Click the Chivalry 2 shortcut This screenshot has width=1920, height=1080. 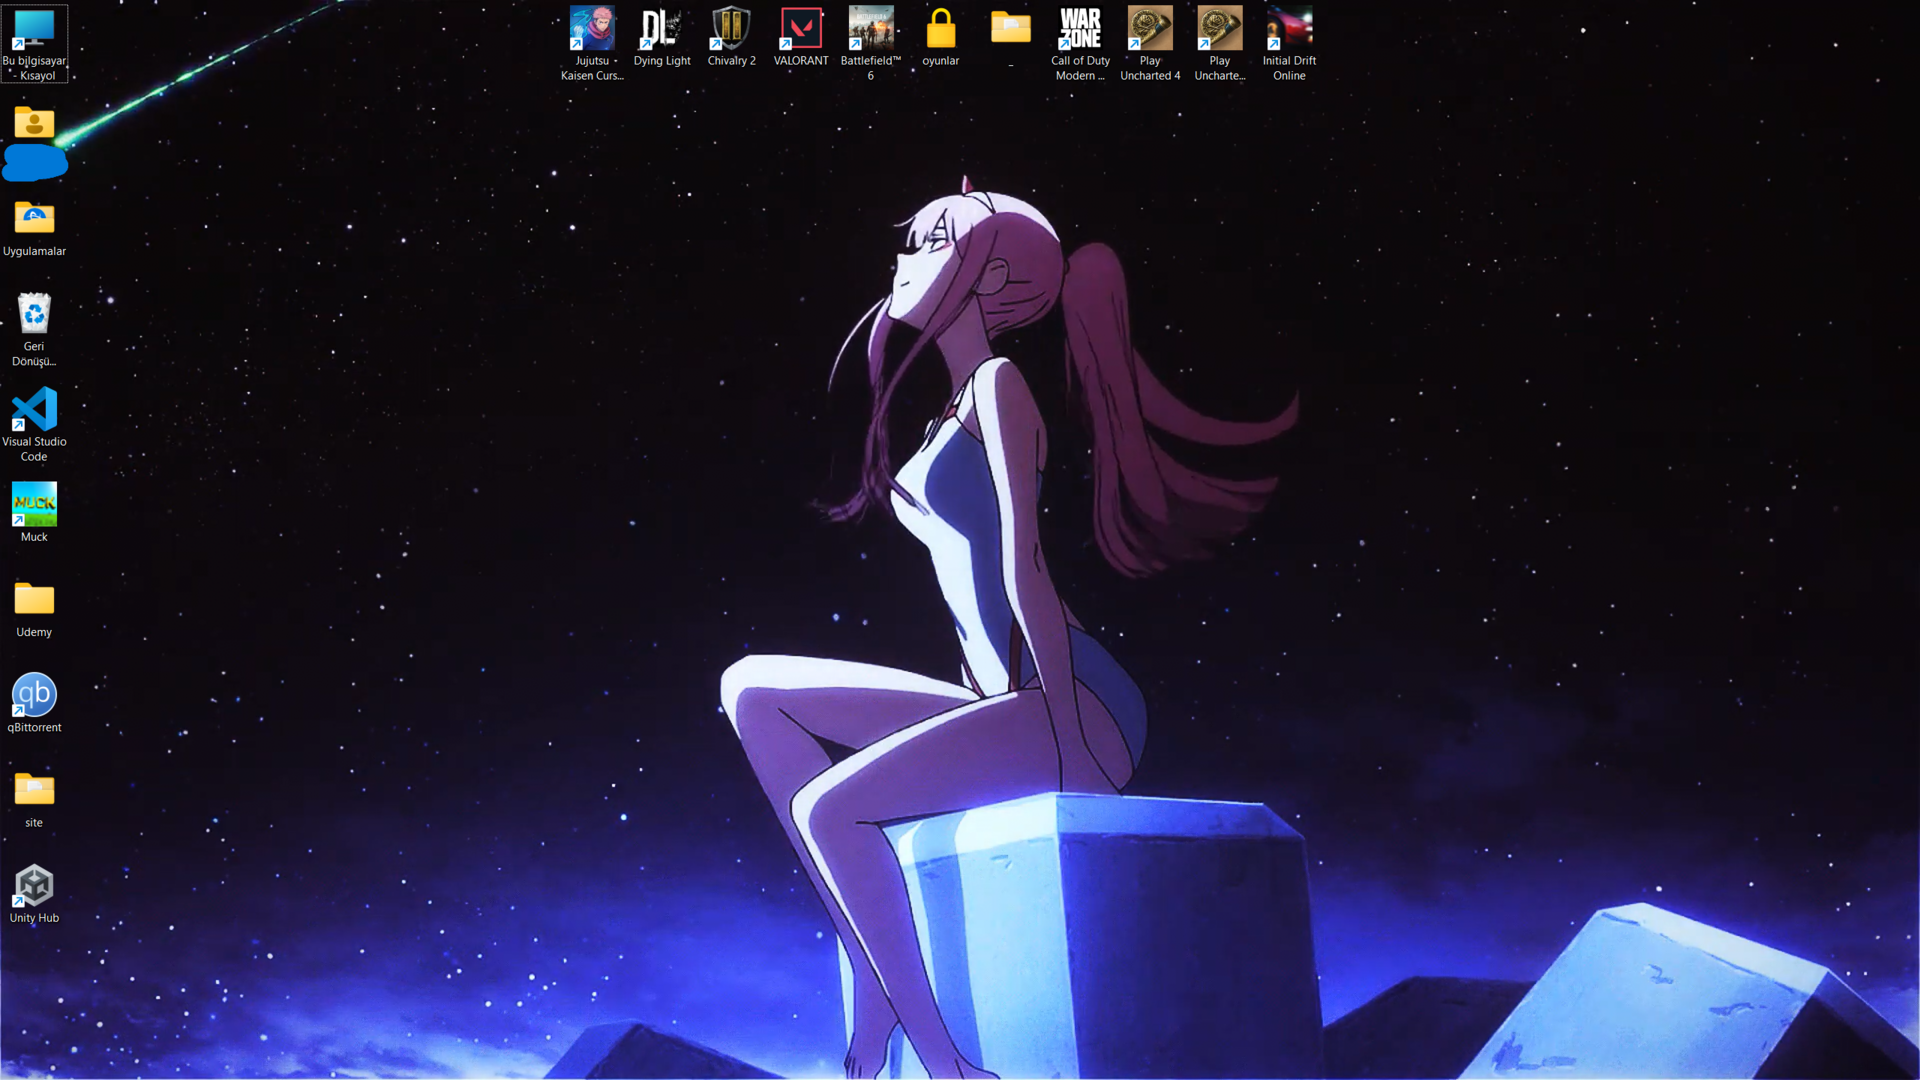731,29
